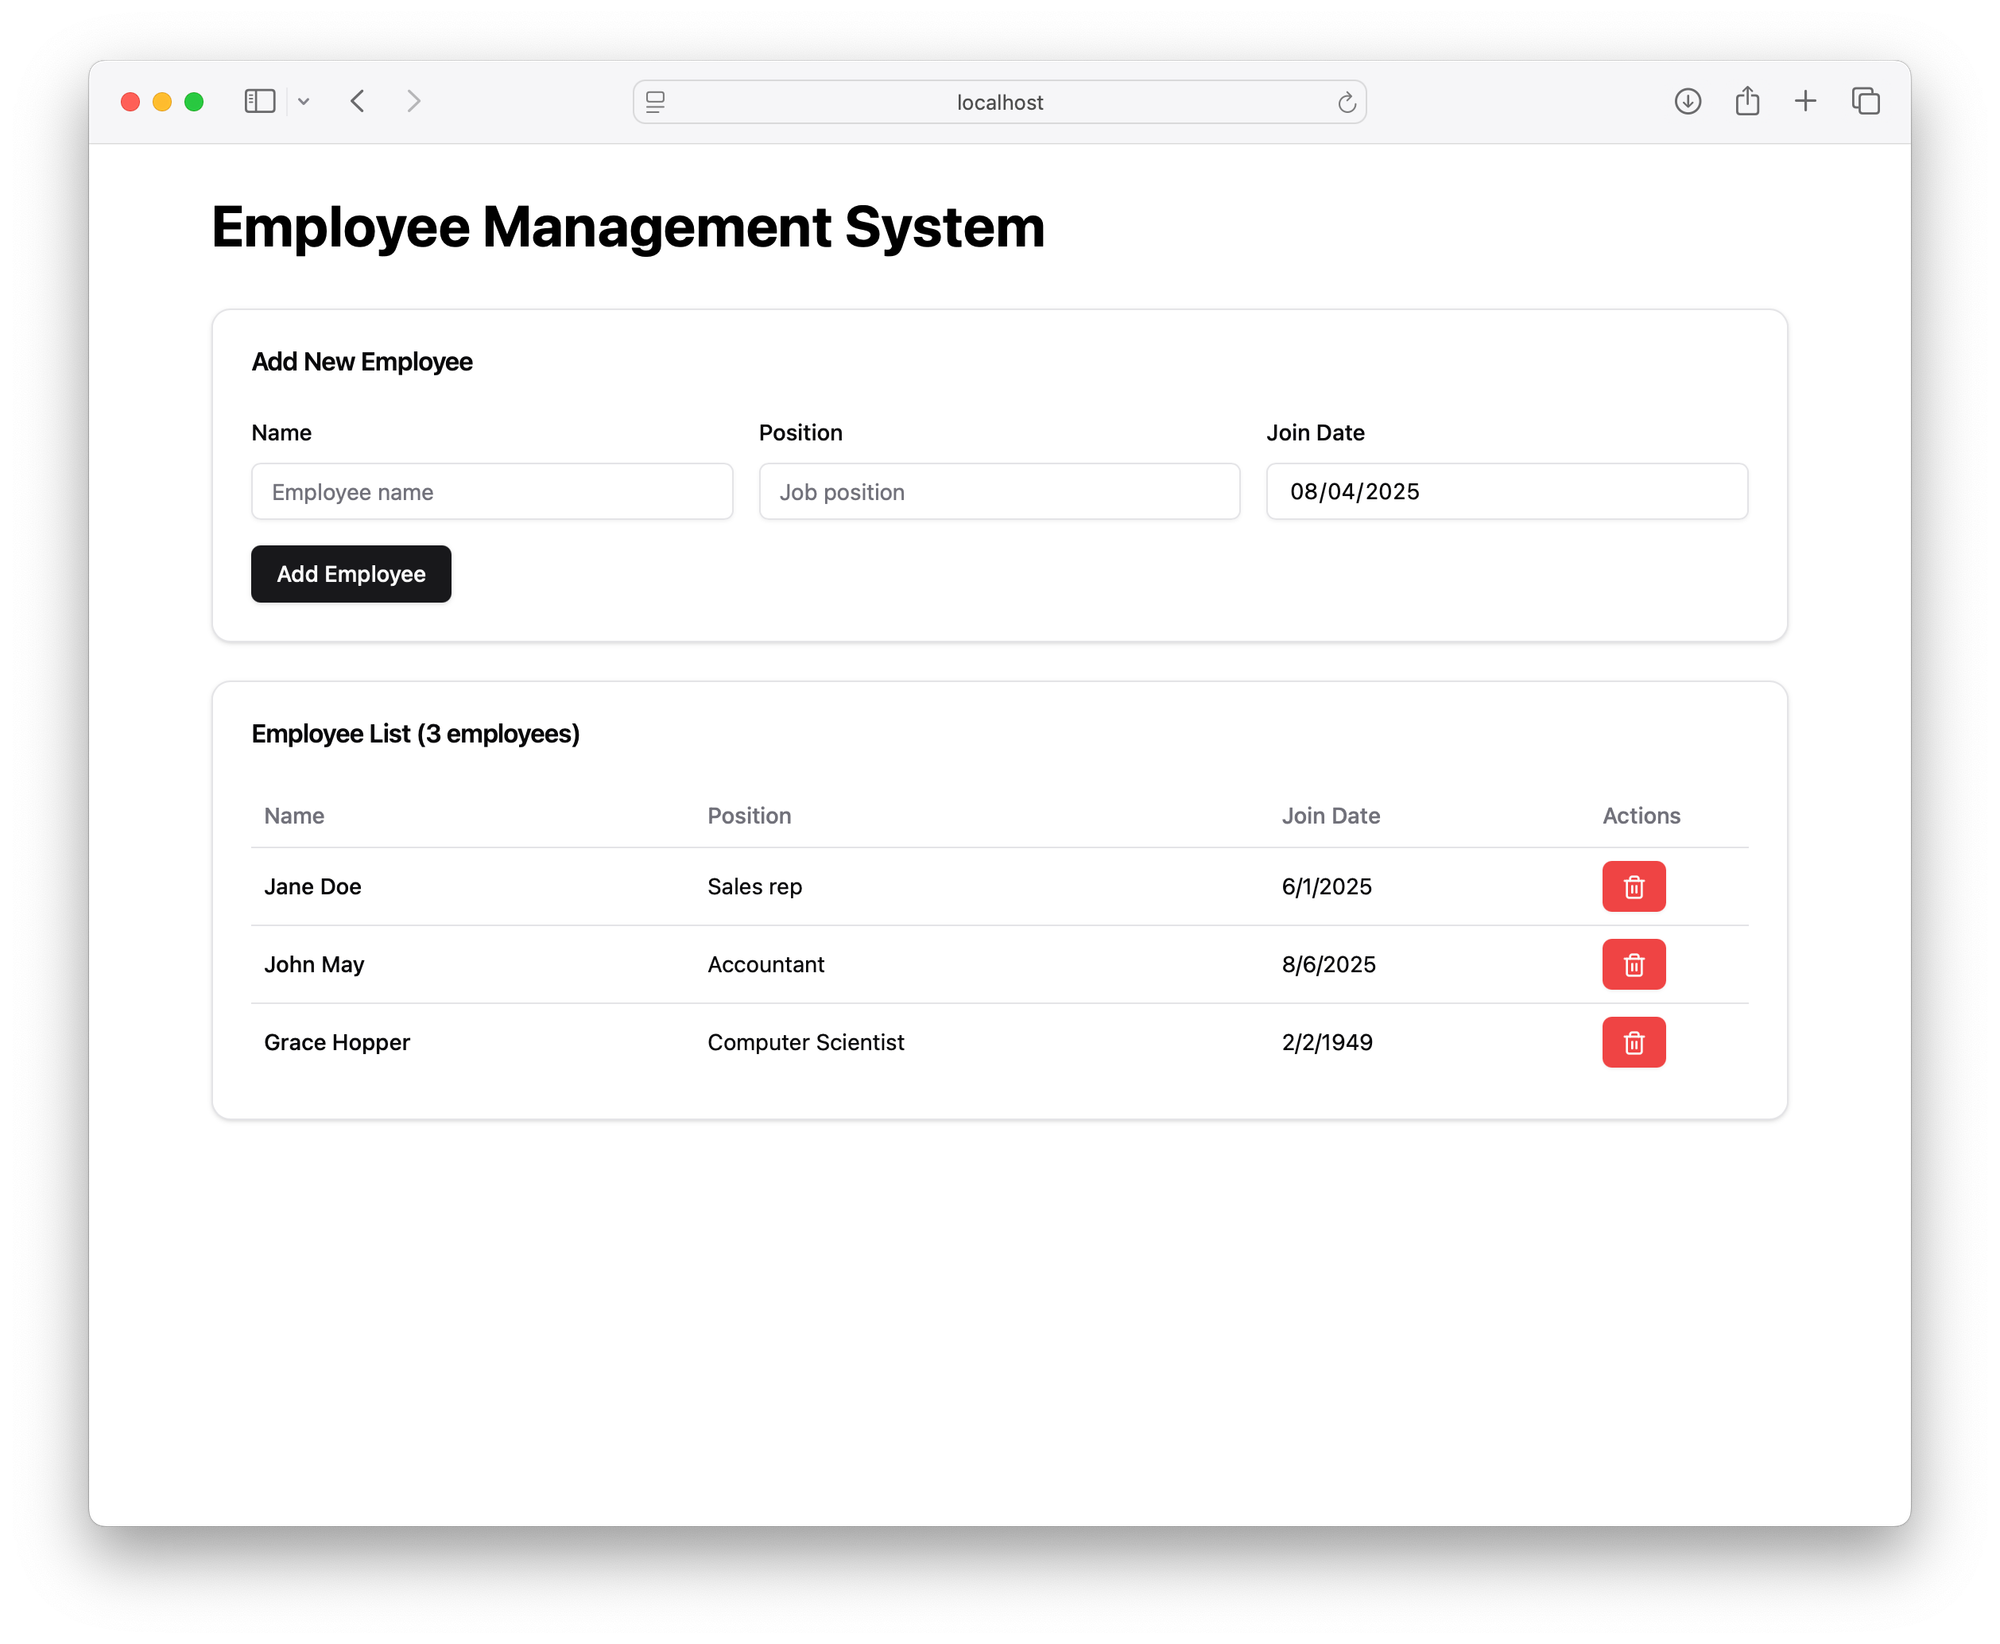Image resolution: width=2000 pixels, height=1644 pixels.
Task: Click the Share icon in toolbar
Action: [x=1747, y=101]
